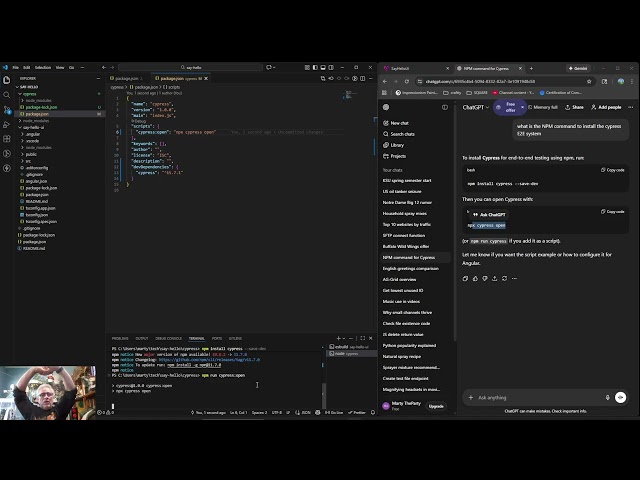The image size is (640, 480).
Task: Open the Search view in VS Code activity bar
Action: pyautogui.click(x=7, y=95)
